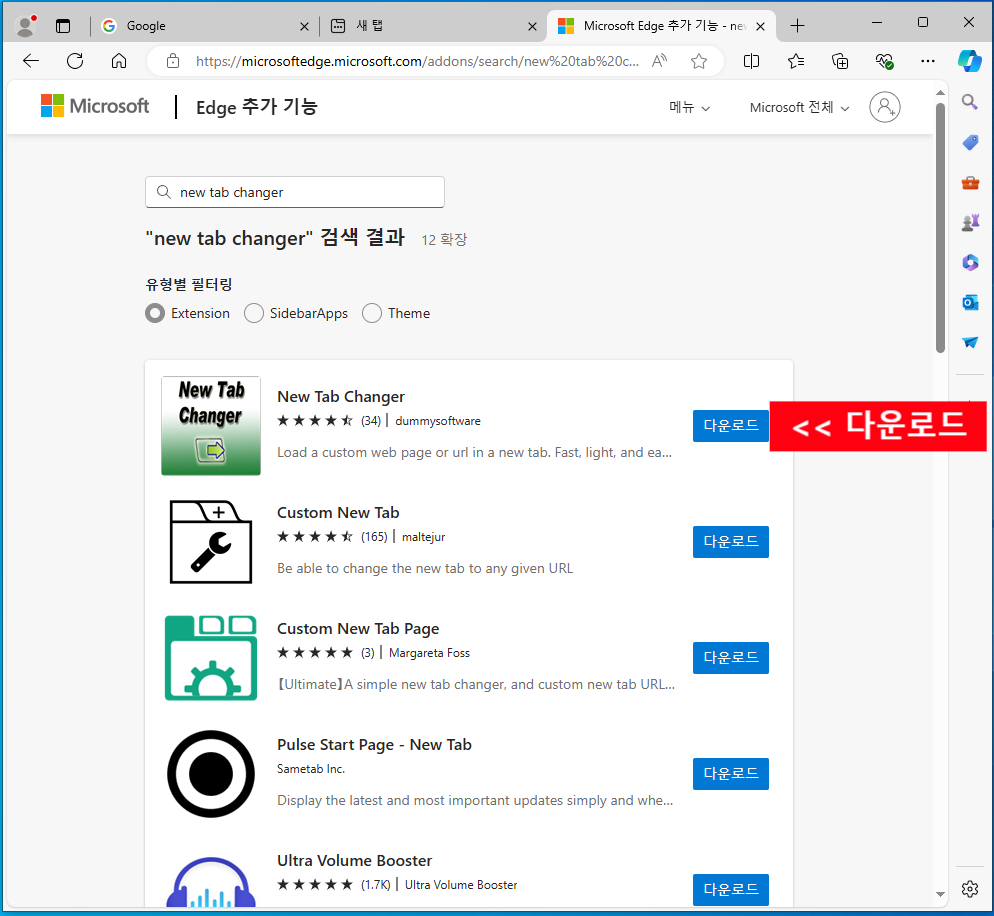
Task: Click the scrollbar up arrow
Action: pos(940,93)
